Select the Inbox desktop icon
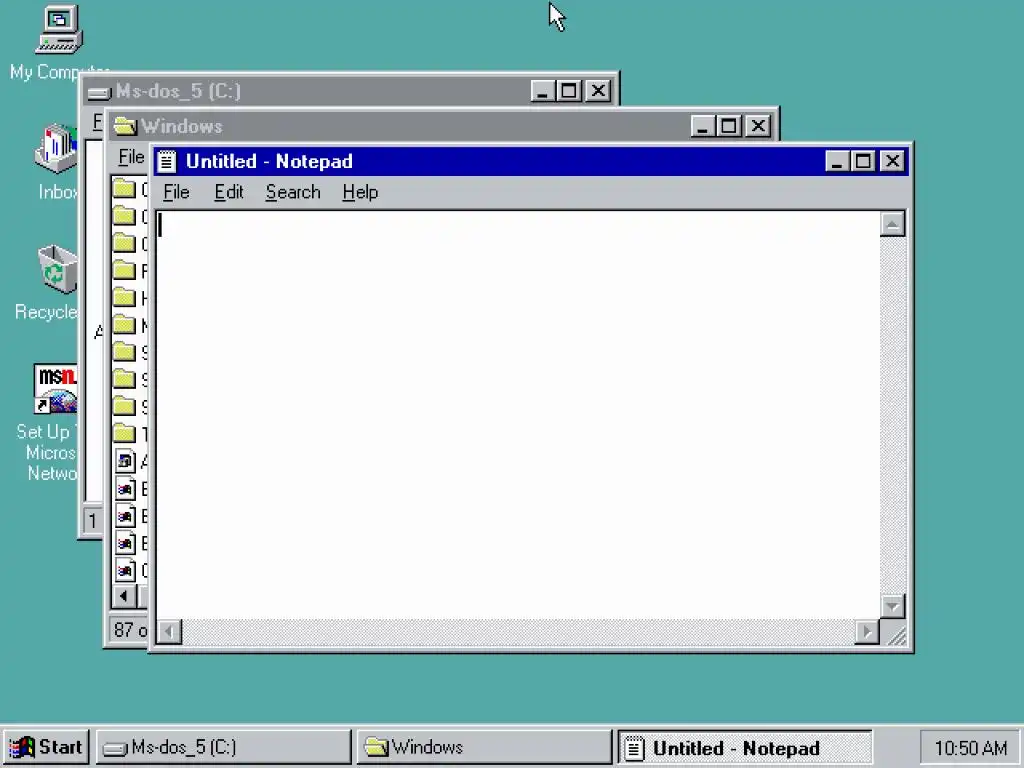1024x768 pixels. tap(56, 149)
